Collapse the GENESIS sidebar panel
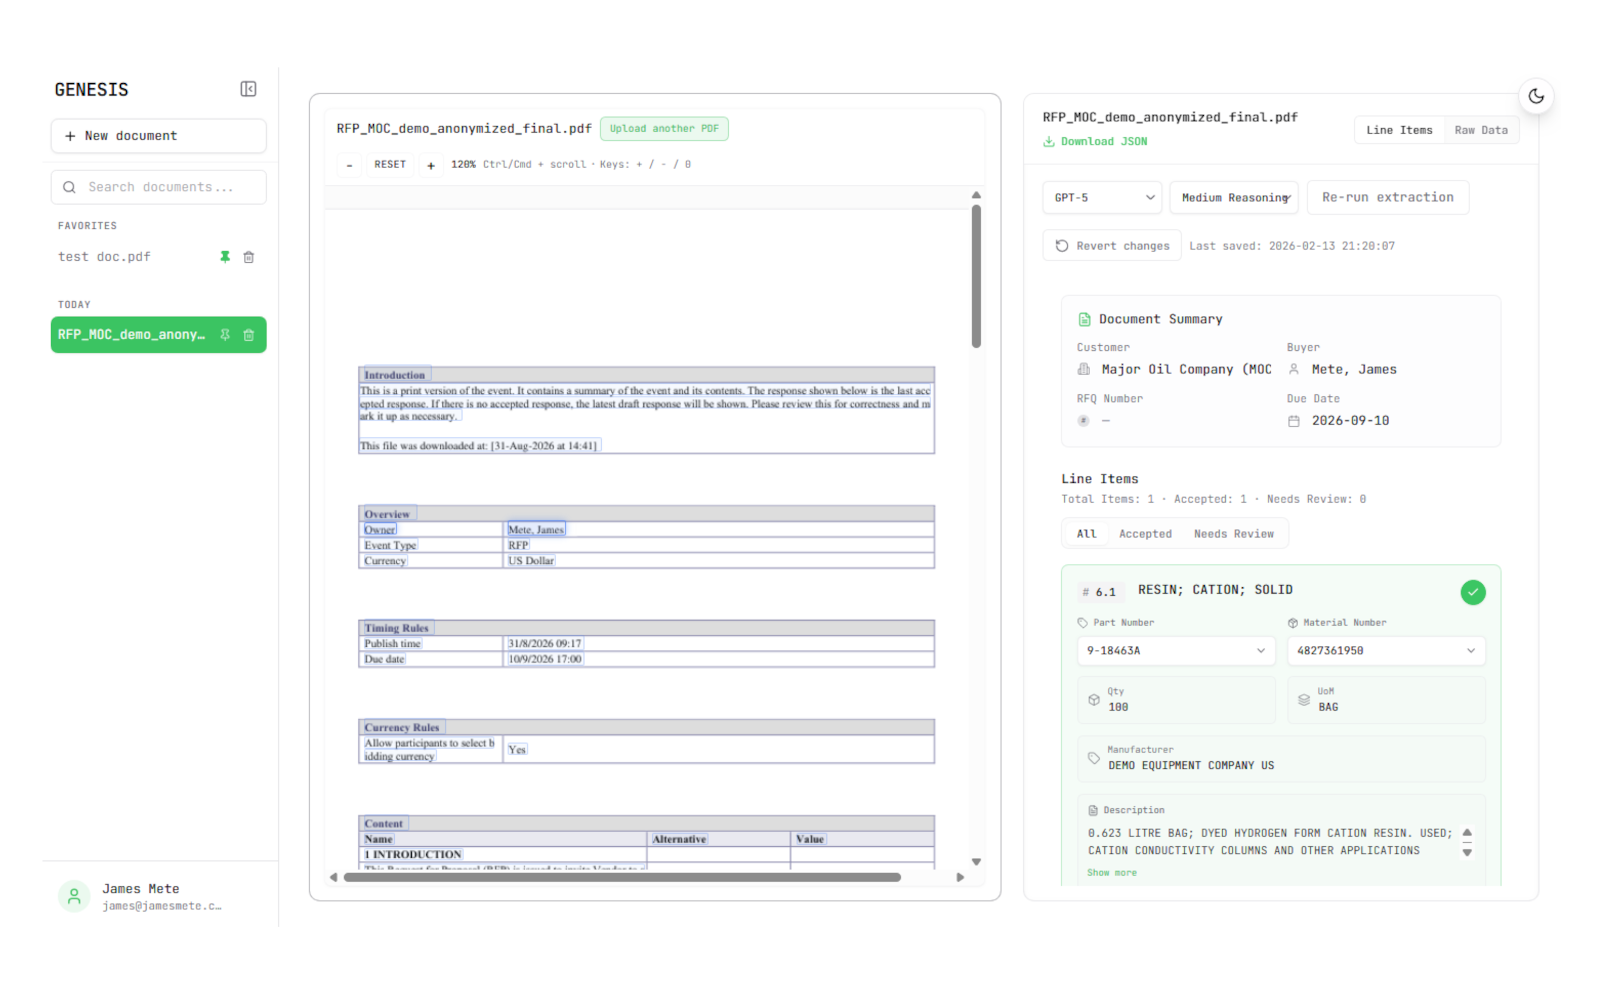 [248, 89]
